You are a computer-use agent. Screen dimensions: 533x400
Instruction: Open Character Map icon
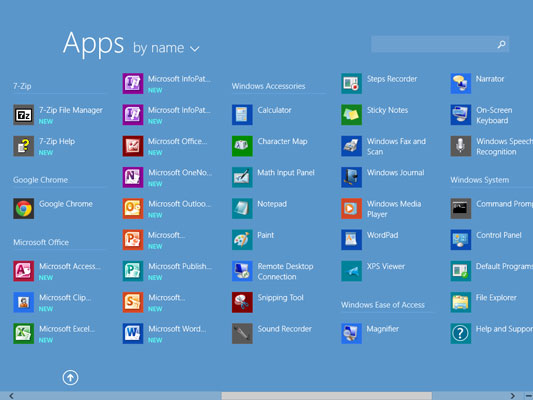pyautogui.click(x=242, y=146)
